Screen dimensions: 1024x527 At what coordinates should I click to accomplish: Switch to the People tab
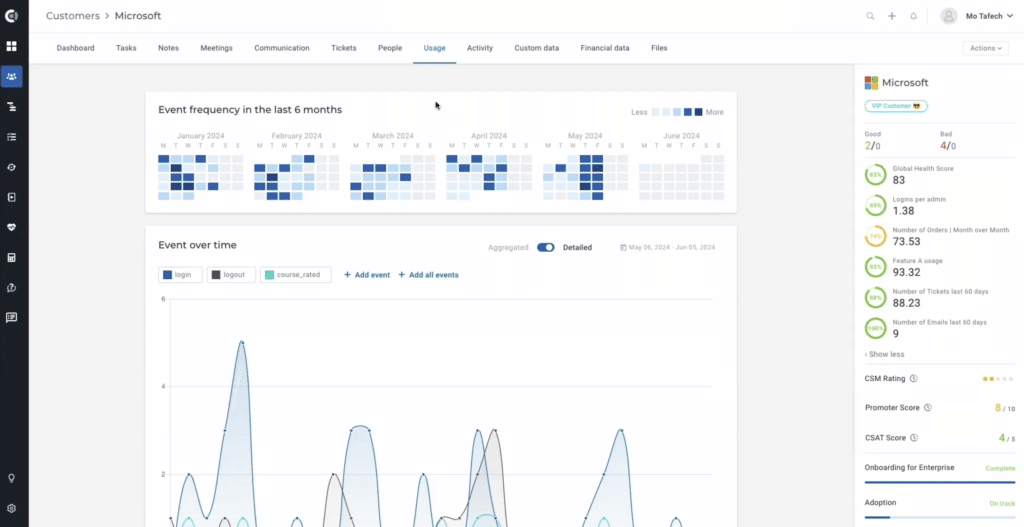[x=390, y=48]
